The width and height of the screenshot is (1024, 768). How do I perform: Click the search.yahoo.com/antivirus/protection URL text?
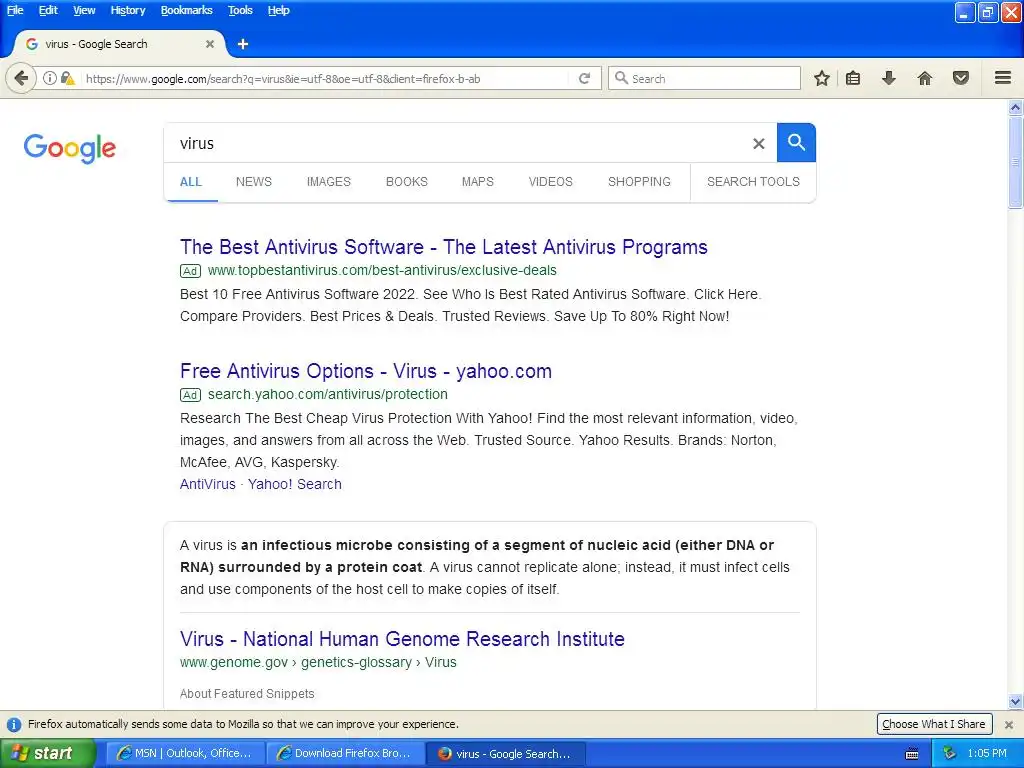click(328, 394)
